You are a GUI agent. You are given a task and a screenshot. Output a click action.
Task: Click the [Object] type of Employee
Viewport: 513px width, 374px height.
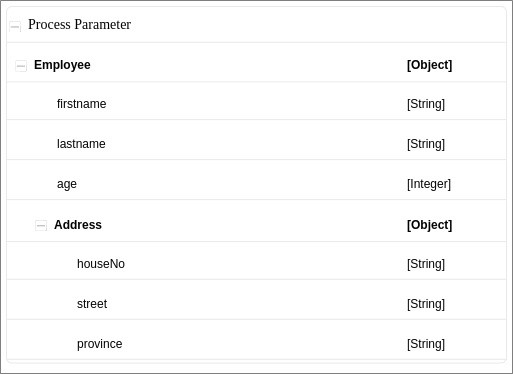pos(429,65)
